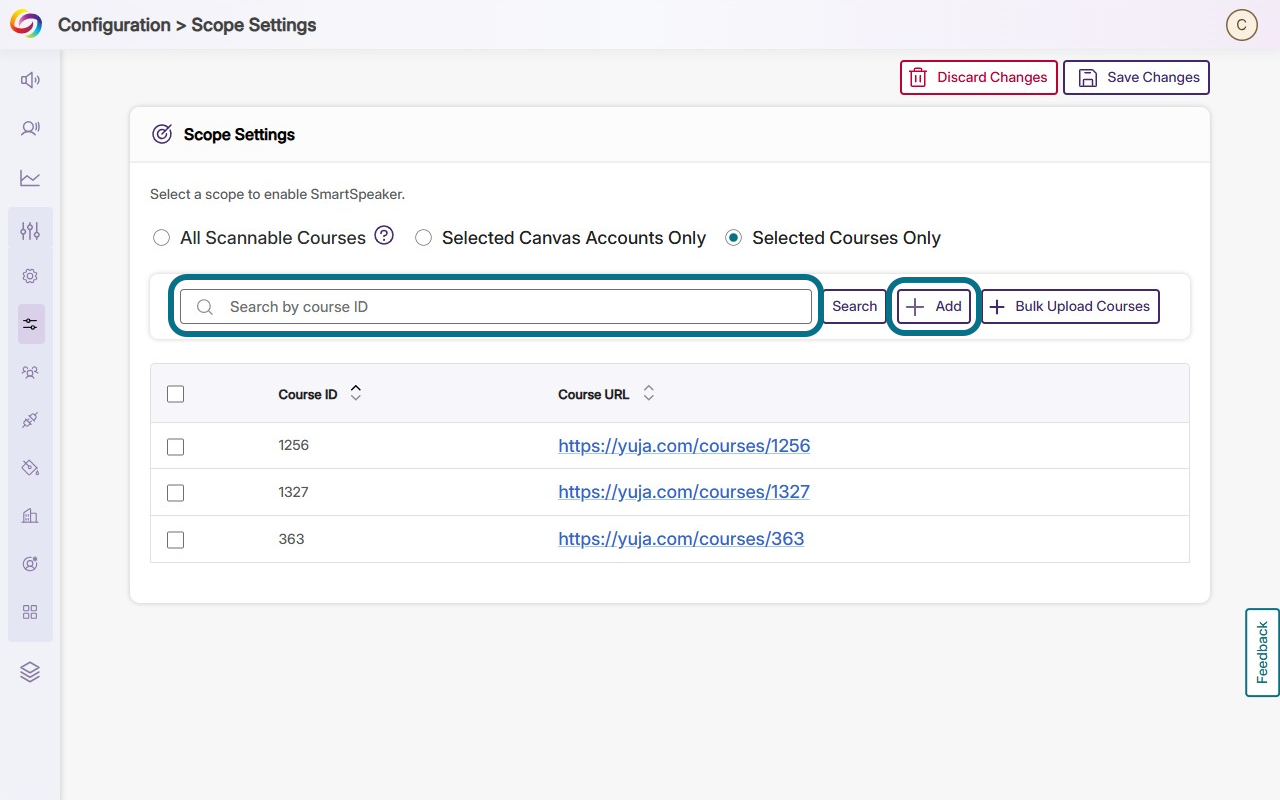Screen dimensions: 1280x800
Task: Click Bulk Upload Courses button
Action: pos(1070,306)
